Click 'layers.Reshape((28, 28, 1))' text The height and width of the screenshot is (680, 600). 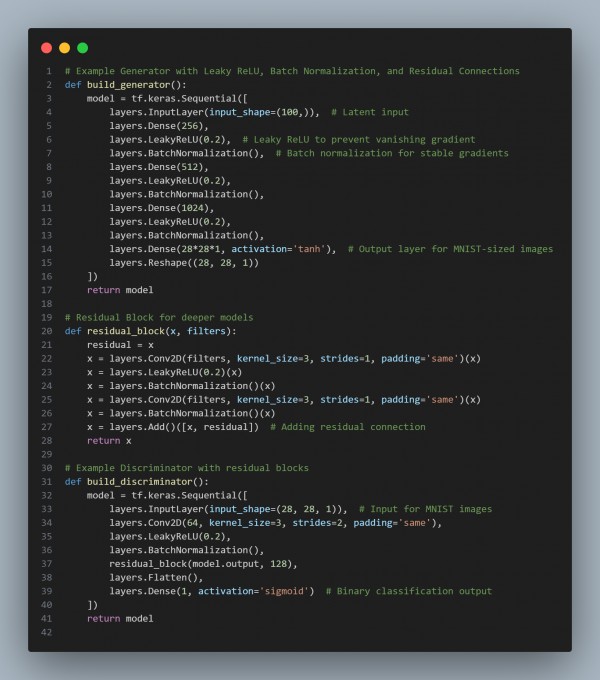[x=184, y=263]
